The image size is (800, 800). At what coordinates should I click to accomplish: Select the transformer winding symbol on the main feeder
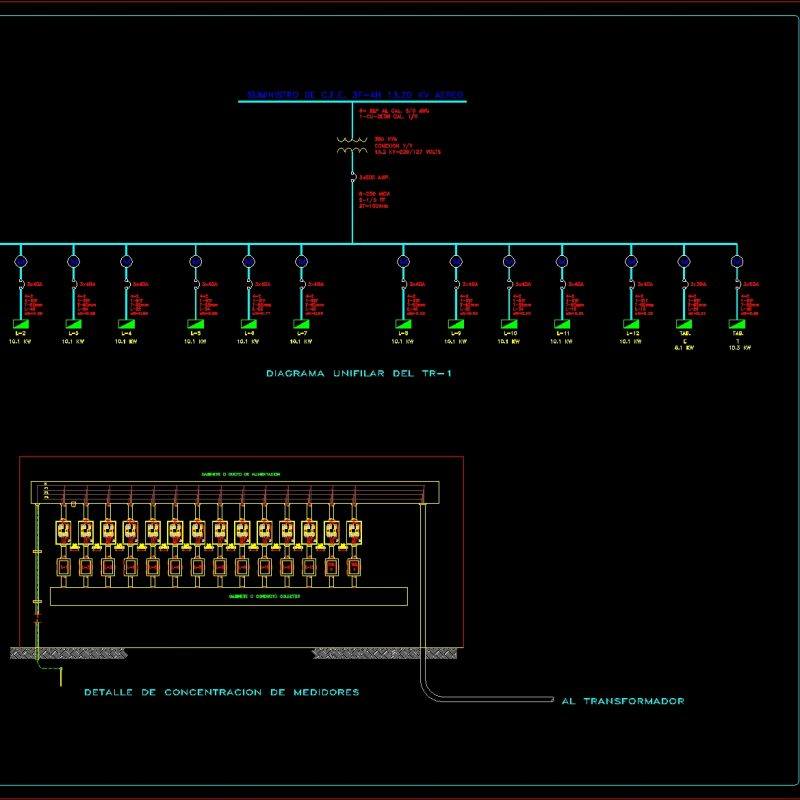[351, 145]
